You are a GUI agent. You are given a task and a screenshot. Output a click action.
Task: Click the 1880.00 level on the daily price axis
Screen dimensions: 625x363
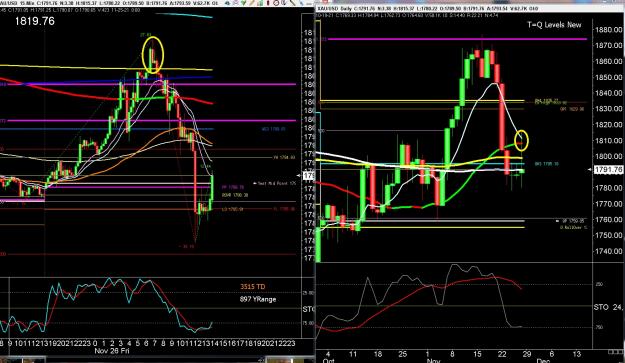608,29
